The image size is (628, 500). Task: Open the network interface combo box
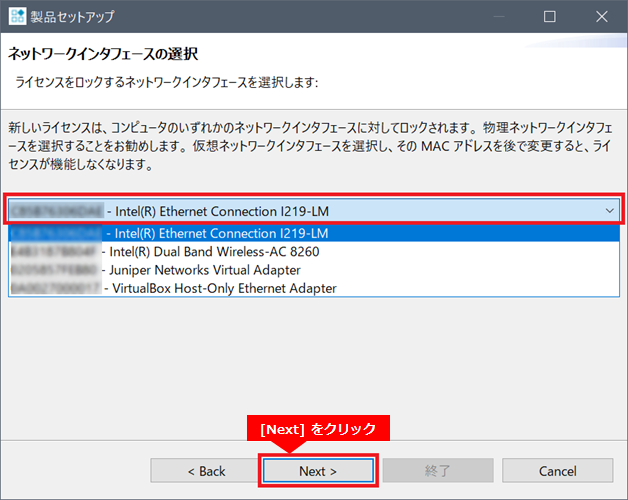click(314, 211)
